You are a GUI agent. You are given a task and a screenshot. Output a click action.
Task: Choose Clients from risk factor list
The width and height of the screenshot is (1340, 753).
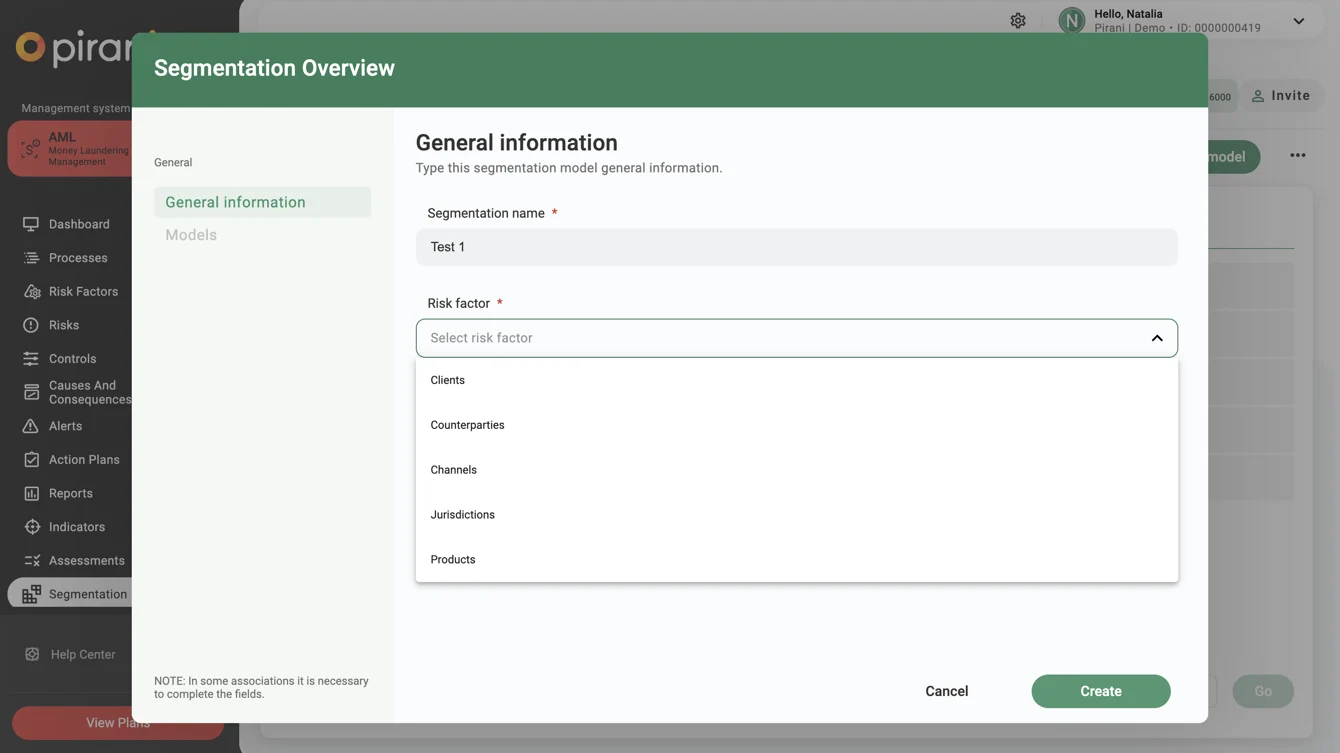447,380
